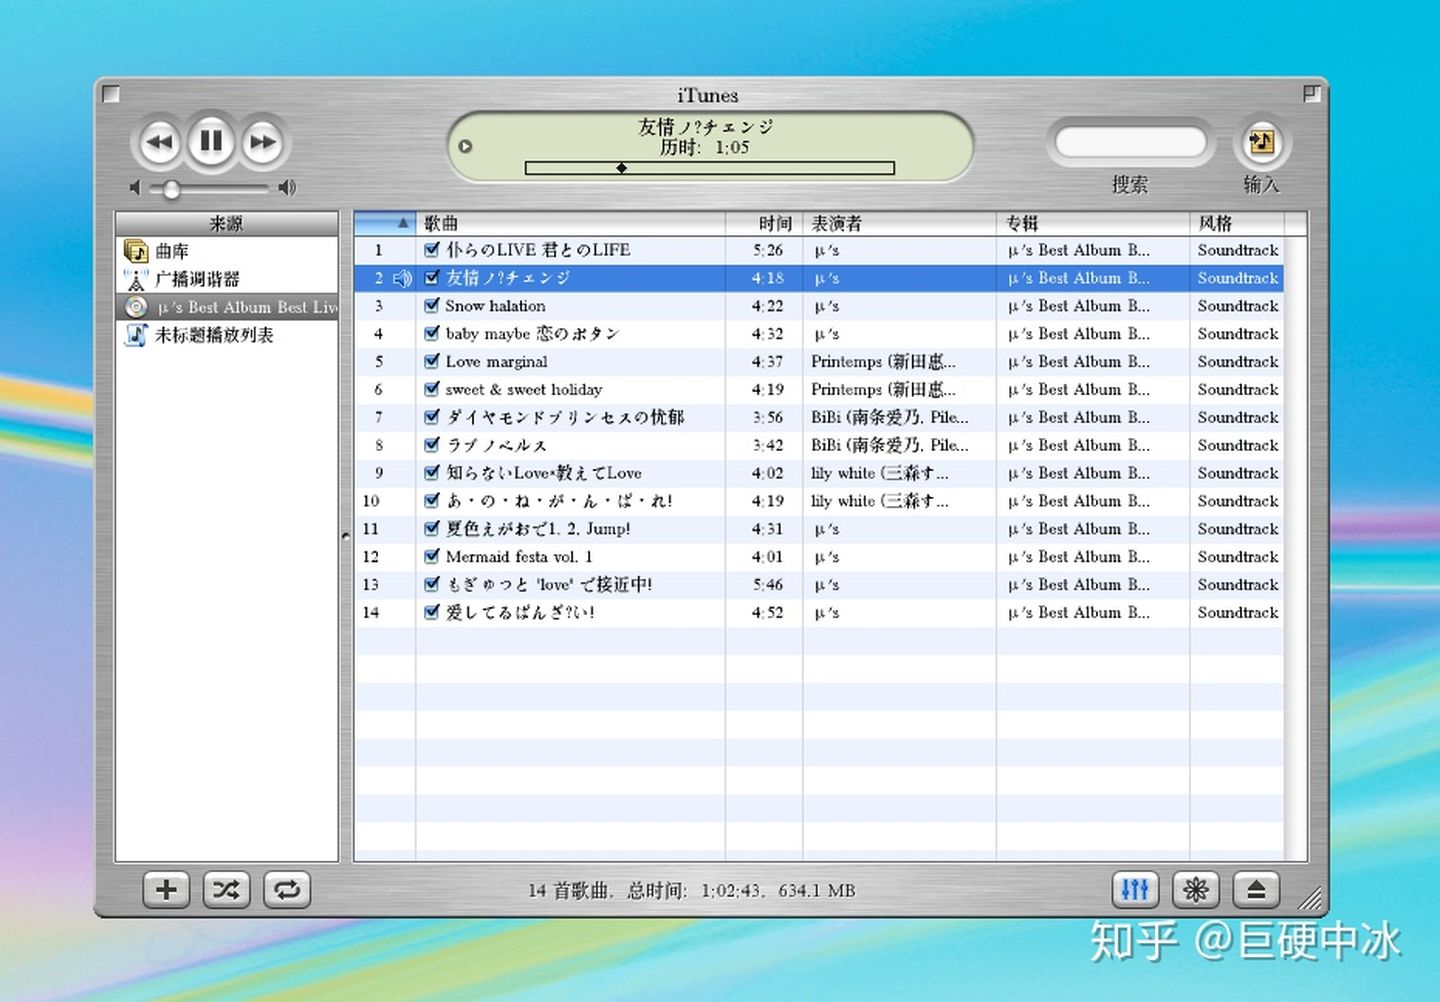Click the search input field
Viewport: 1440px width, 1002px height.
pos(1130,143)
